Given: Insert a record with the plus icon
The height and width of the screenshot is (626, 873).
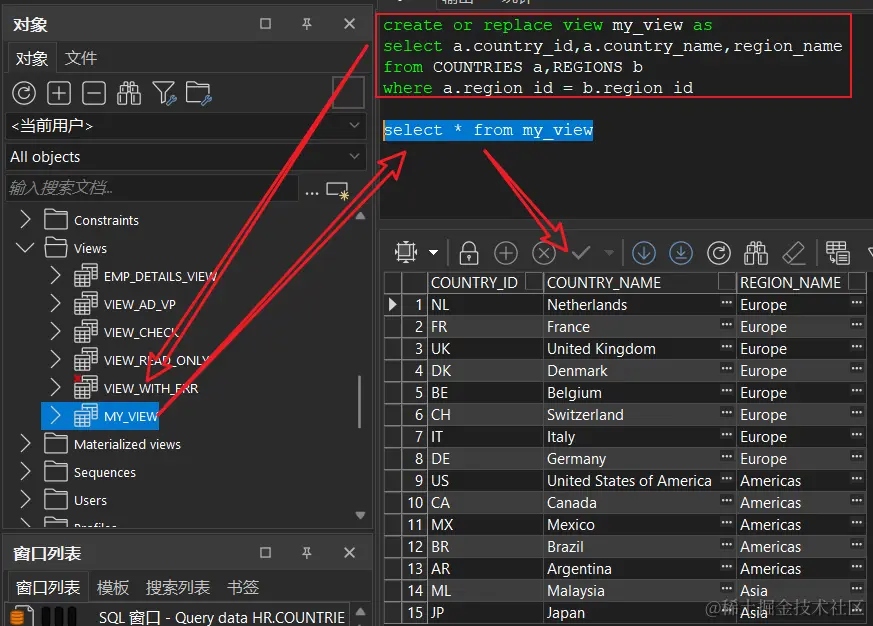Looking at the screenshot, I should click(x=506, y=253).
